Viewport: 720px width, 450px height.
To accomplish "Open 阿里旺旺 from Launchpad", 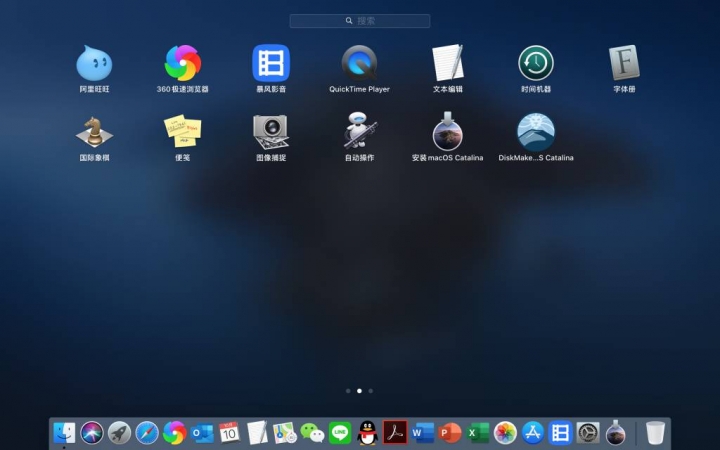I will point(94,63).
